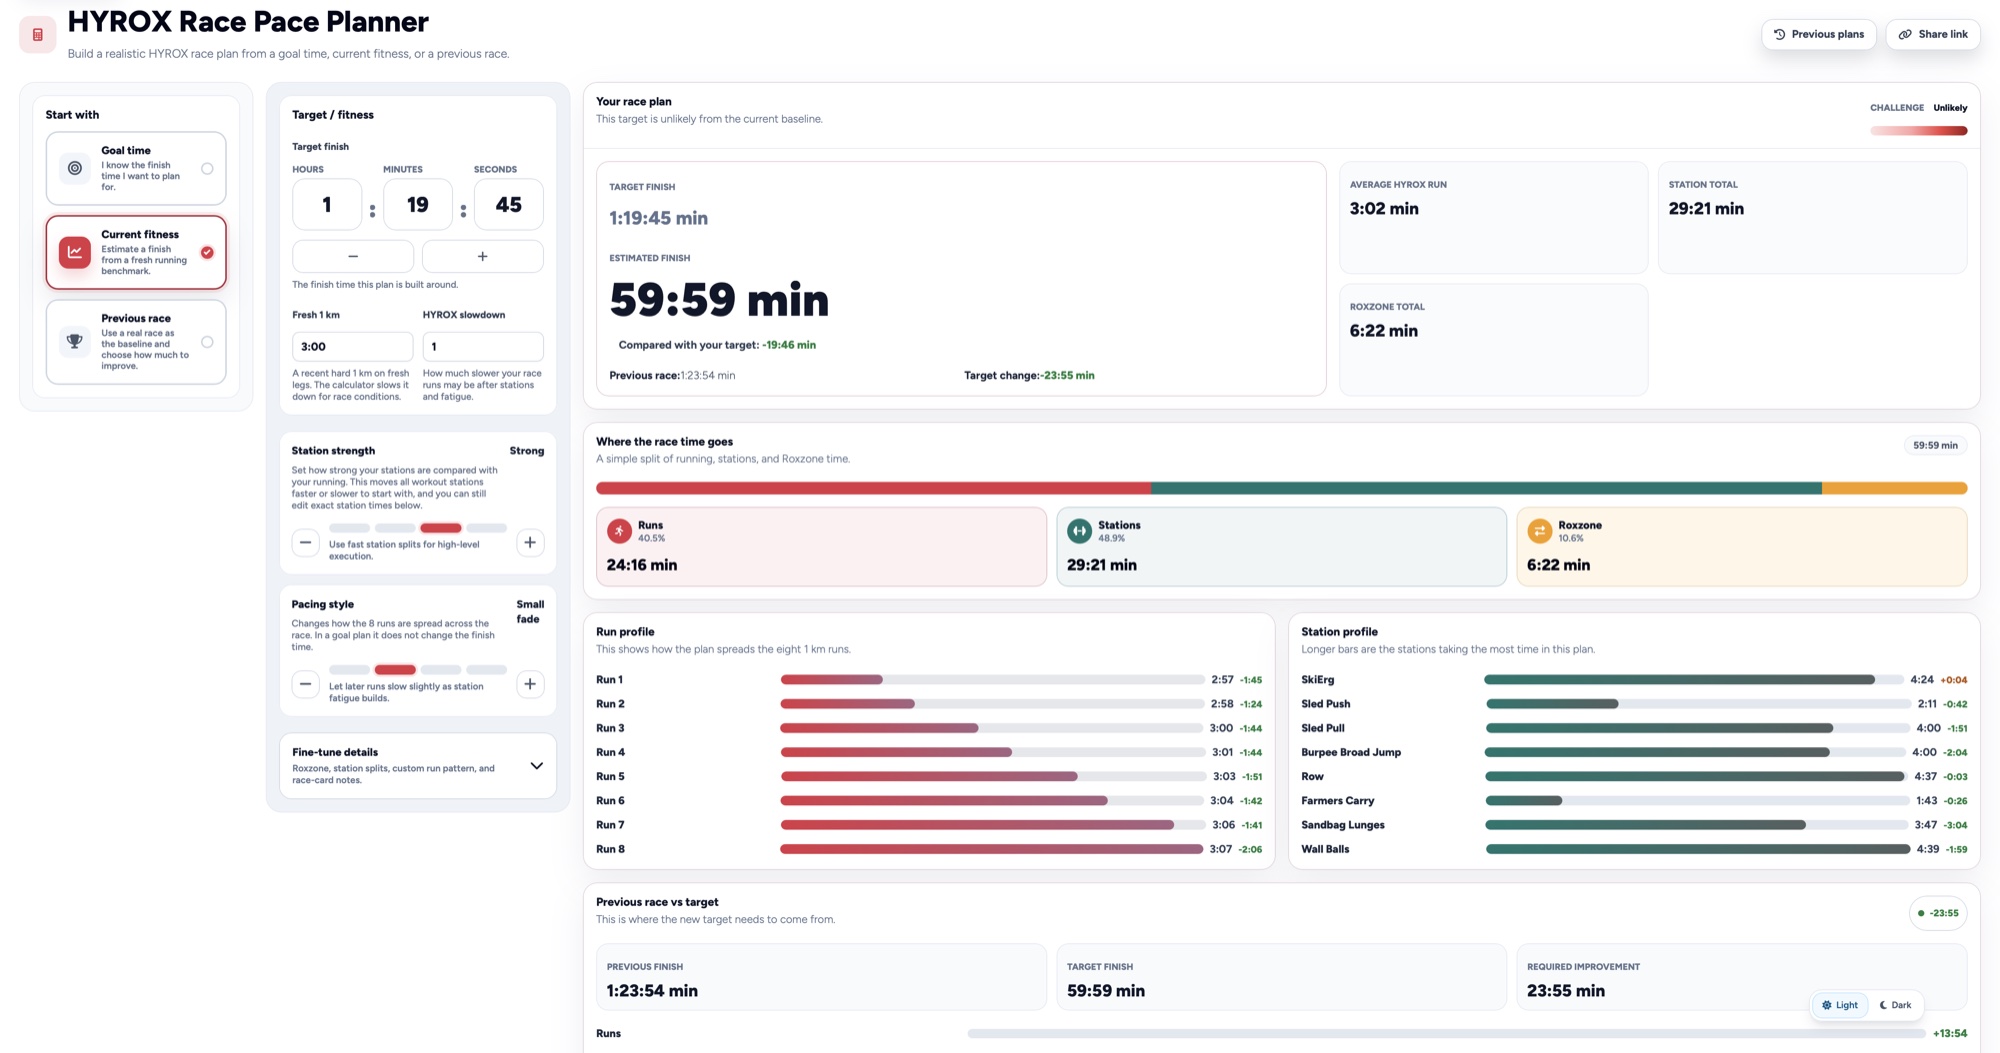The image size is (2000, 1053).
Task: Increase target finish with plus button
Action: tap(482, 256)
